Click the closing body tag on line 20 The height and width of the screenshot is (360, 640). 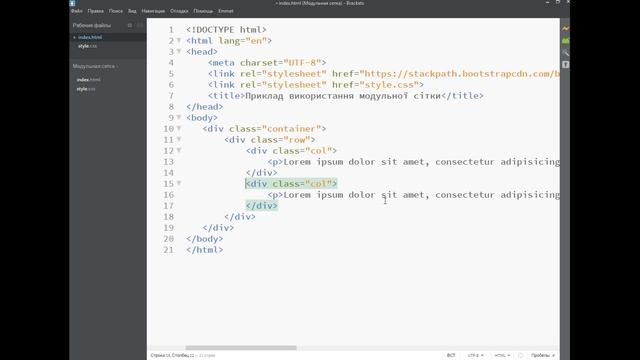(x=204, y=239)
